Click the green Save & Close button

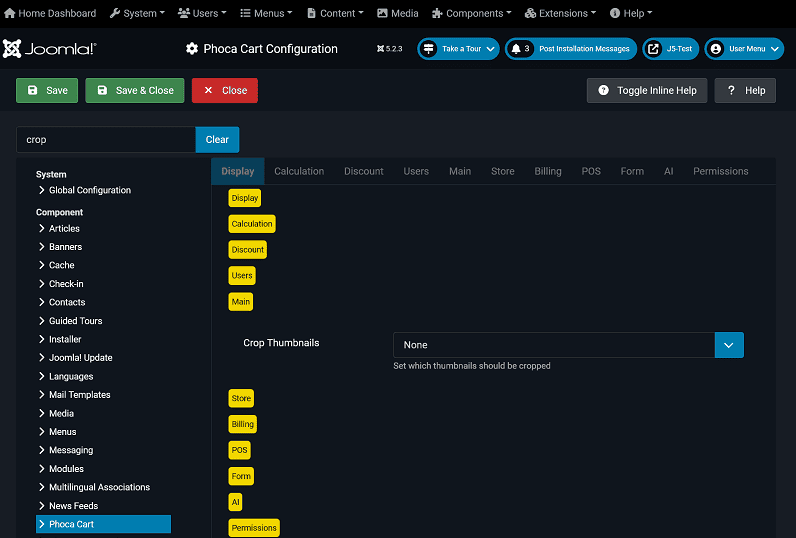click(135, 90)
